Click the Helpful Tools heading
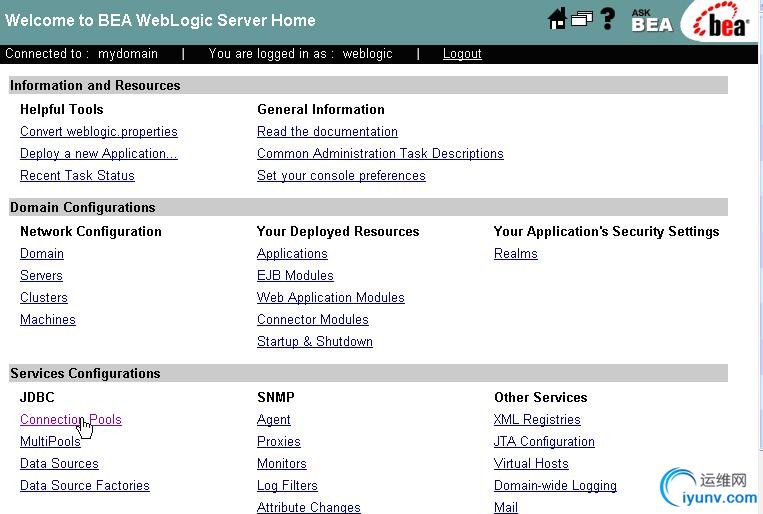The width and height of the screenshot is (763, 514). [x=62, y=110]
